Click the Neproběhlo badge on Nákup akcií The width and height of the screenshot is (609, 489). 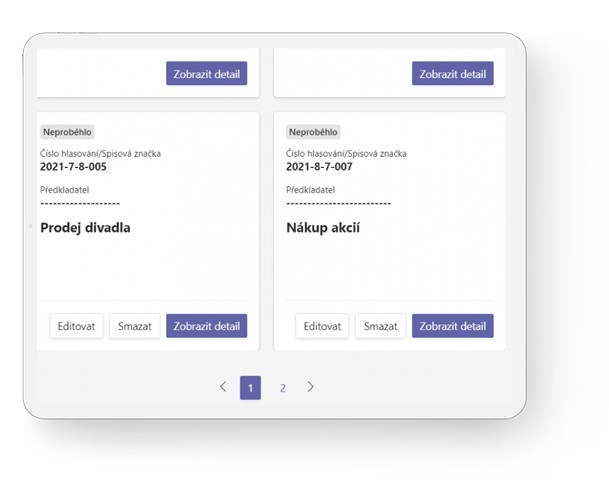point(314,131)
